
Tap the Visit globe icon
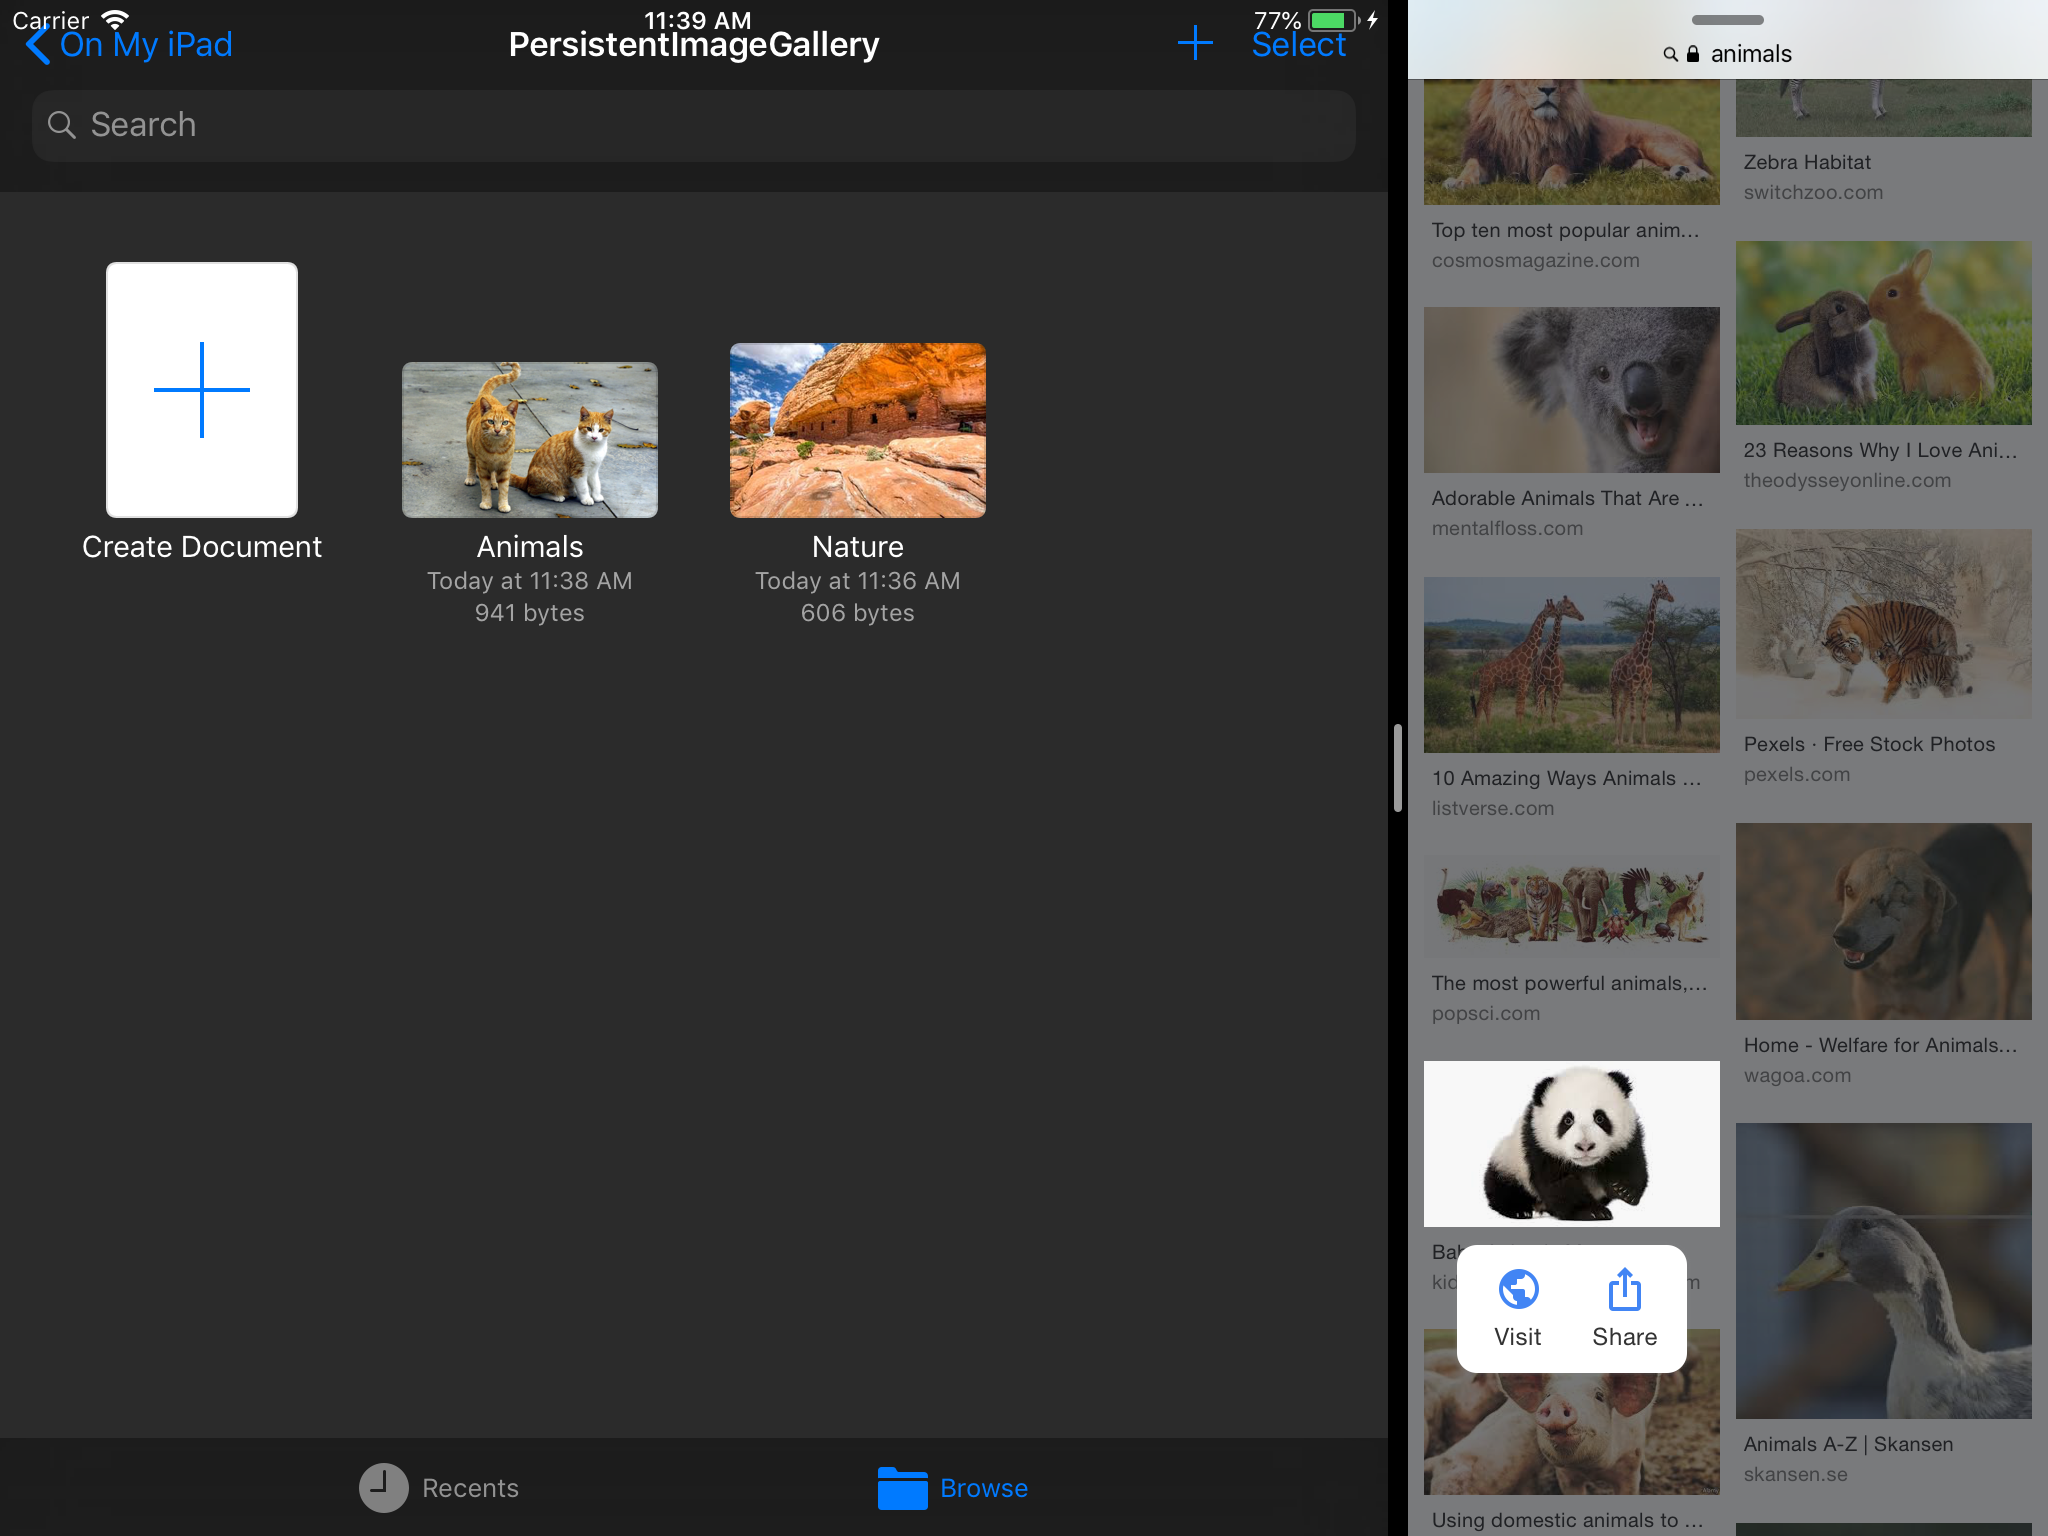[1518, 1290]
